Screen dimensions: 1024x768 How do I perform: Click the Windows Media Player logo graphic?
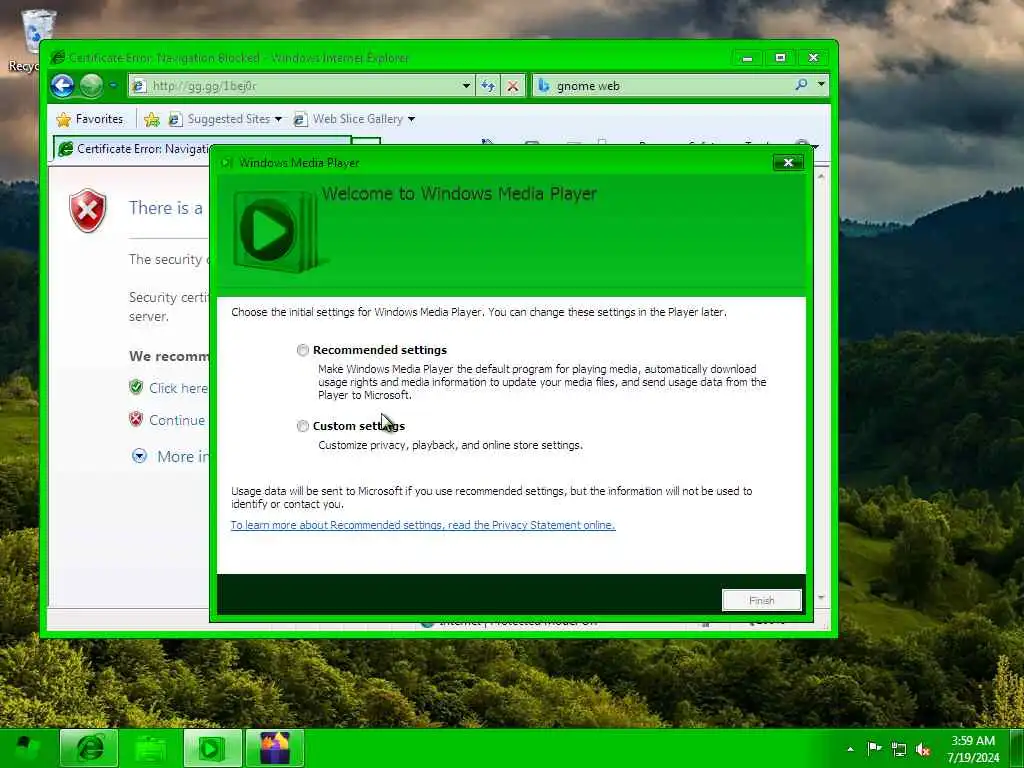click(x=279, y=231)
